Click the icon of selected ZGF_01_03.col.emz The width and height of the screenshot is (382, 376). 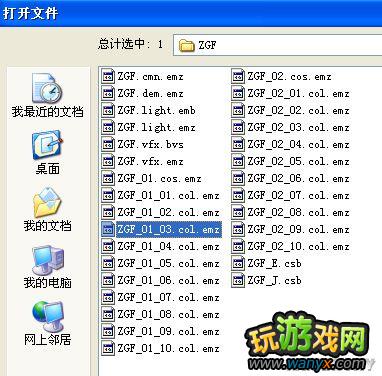click(108, 229)
